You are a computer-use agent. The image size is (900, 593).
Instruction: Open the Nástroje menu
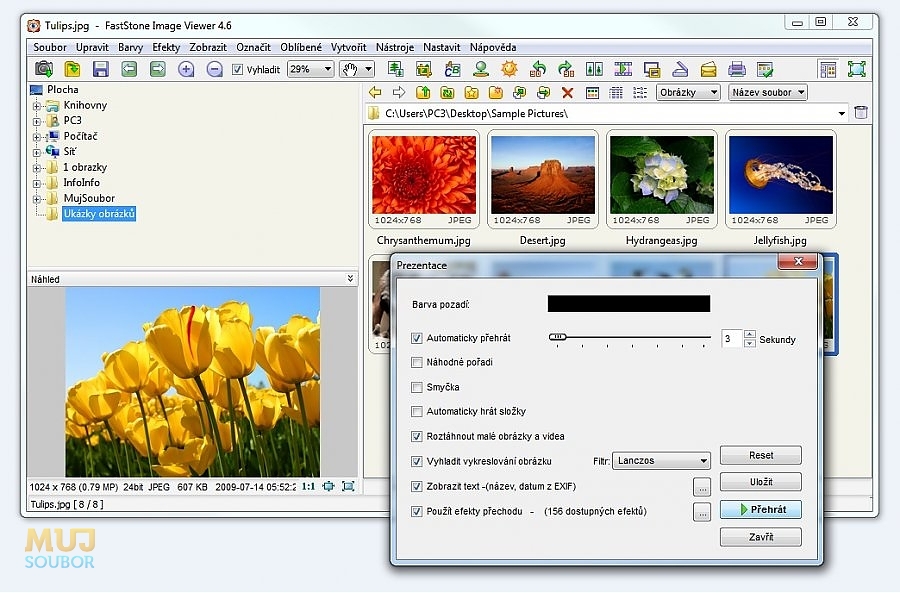395,47
